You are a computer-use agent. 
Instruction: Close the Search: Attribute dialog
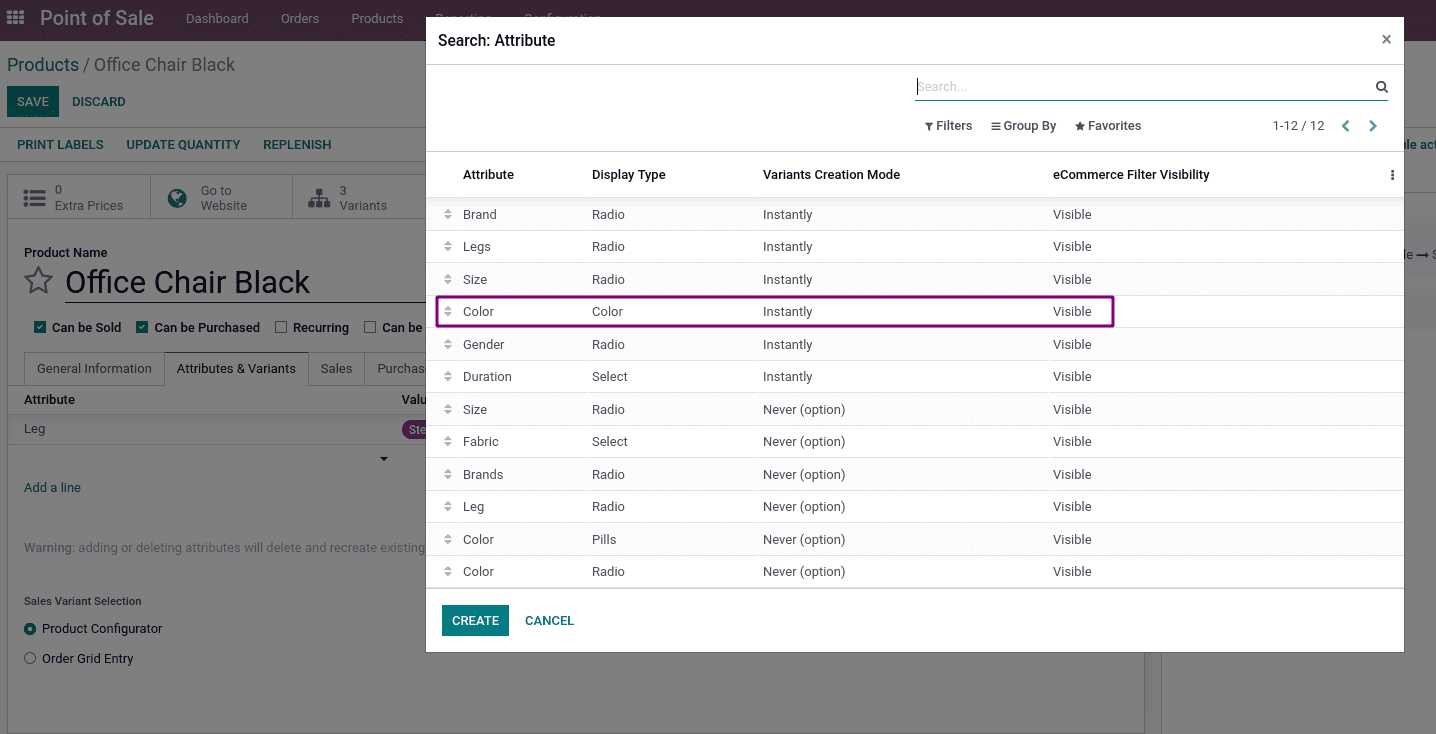click(1386, 40)
